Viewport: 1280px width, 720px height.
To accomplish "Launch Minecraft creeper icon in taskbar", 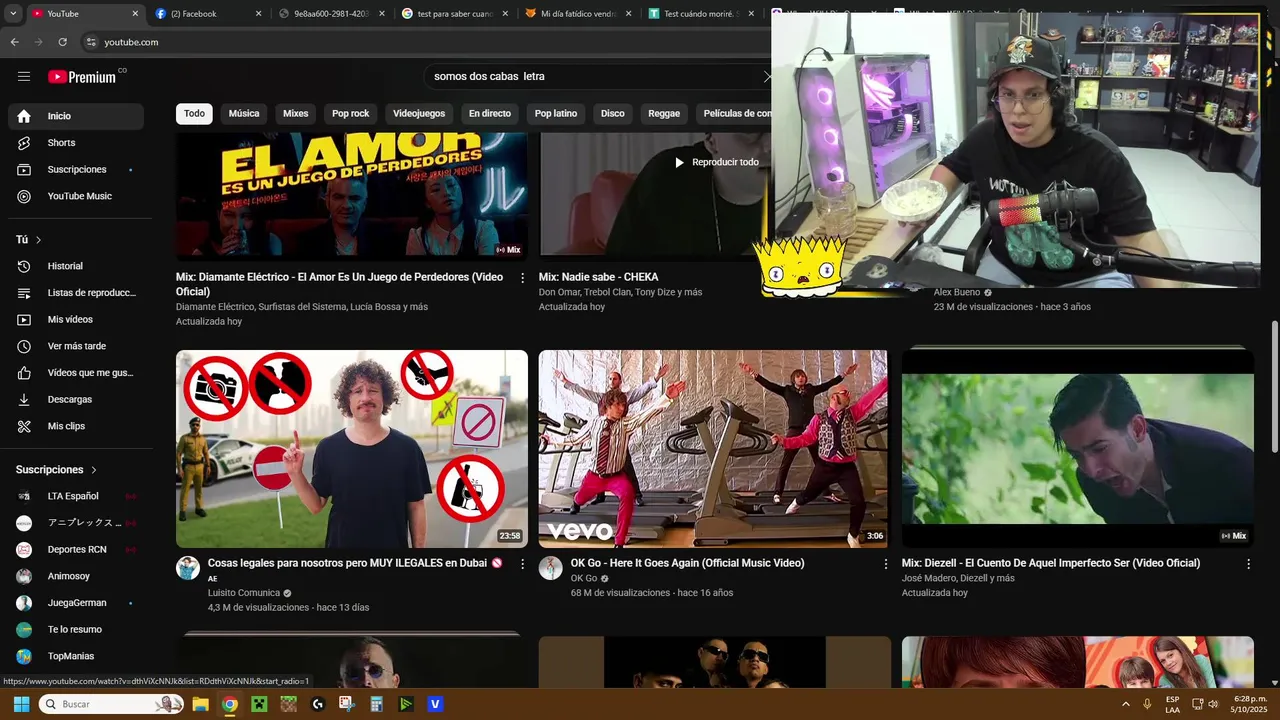I will [259, 704].
